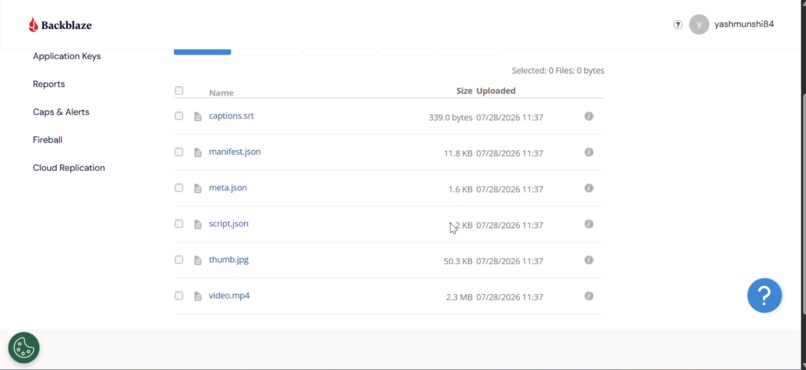Open meta.json file link
806x370 pixels.
point(228,188)
